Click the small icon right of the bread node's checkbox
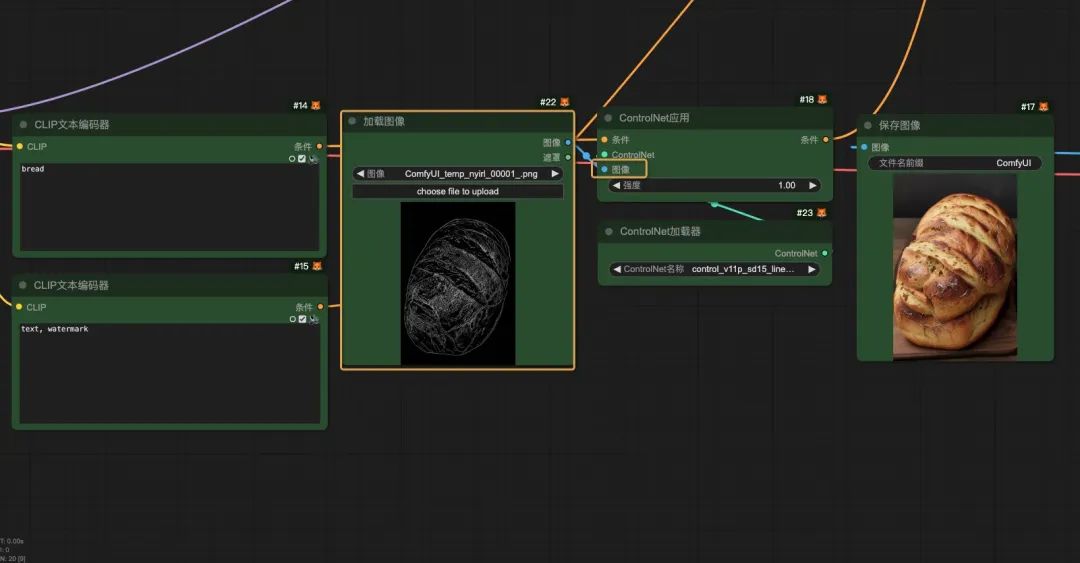The width and height of the screenshot is (1080, 563). (x=313, y=159)
